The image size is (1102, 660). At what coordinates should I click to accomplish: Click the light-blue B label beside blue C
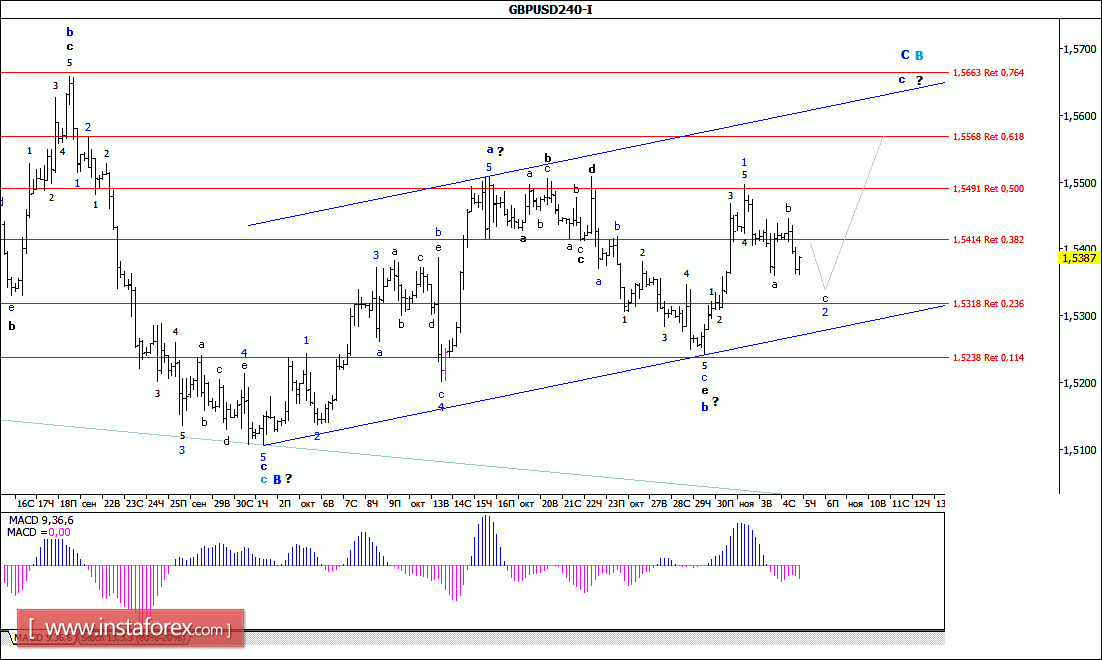pos(919,56)
